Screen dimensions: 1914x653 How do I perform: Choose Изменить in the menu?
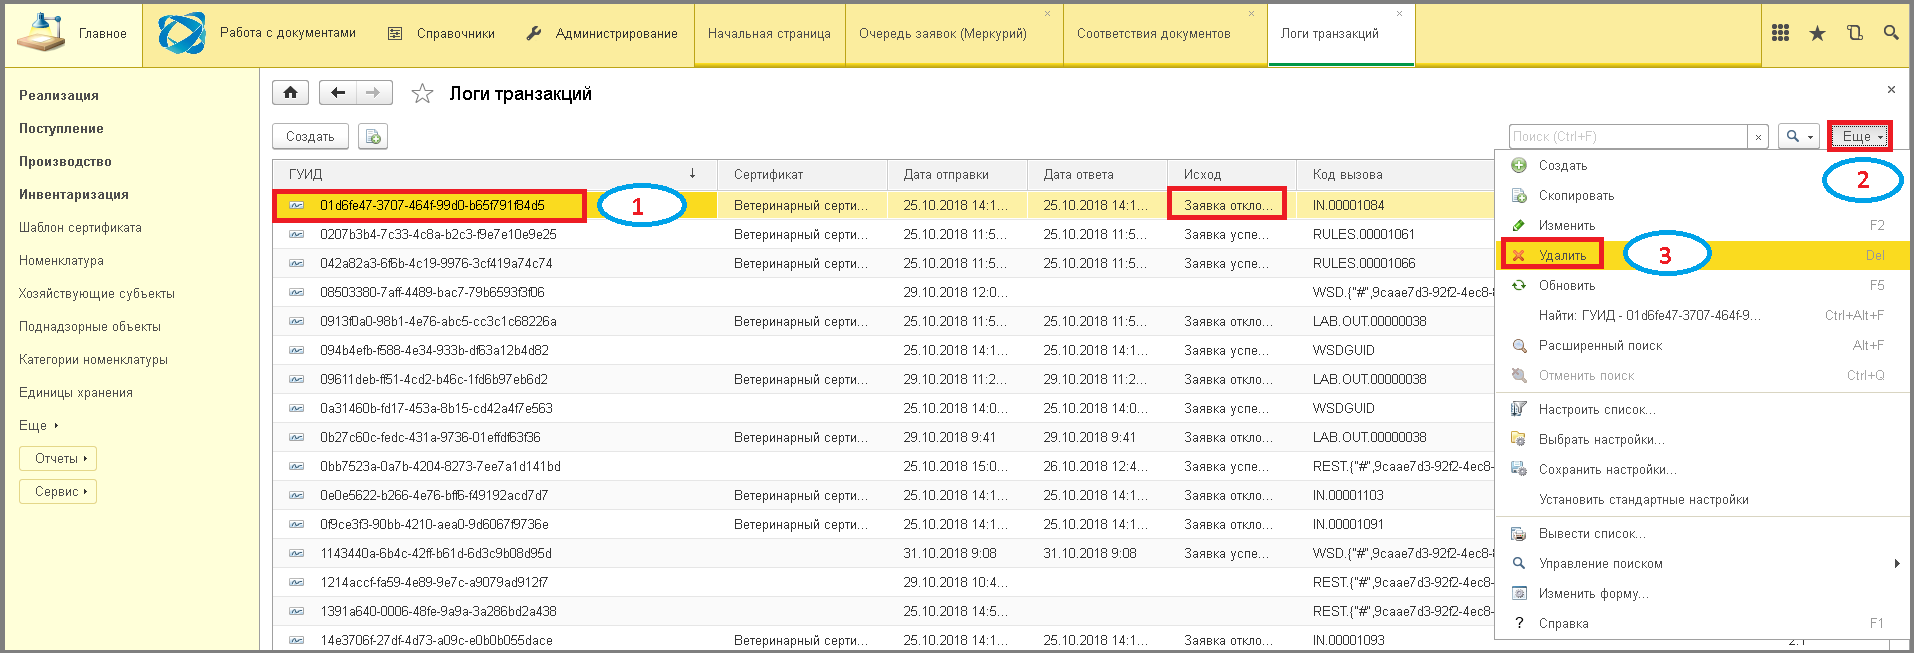click(1702, 225)
